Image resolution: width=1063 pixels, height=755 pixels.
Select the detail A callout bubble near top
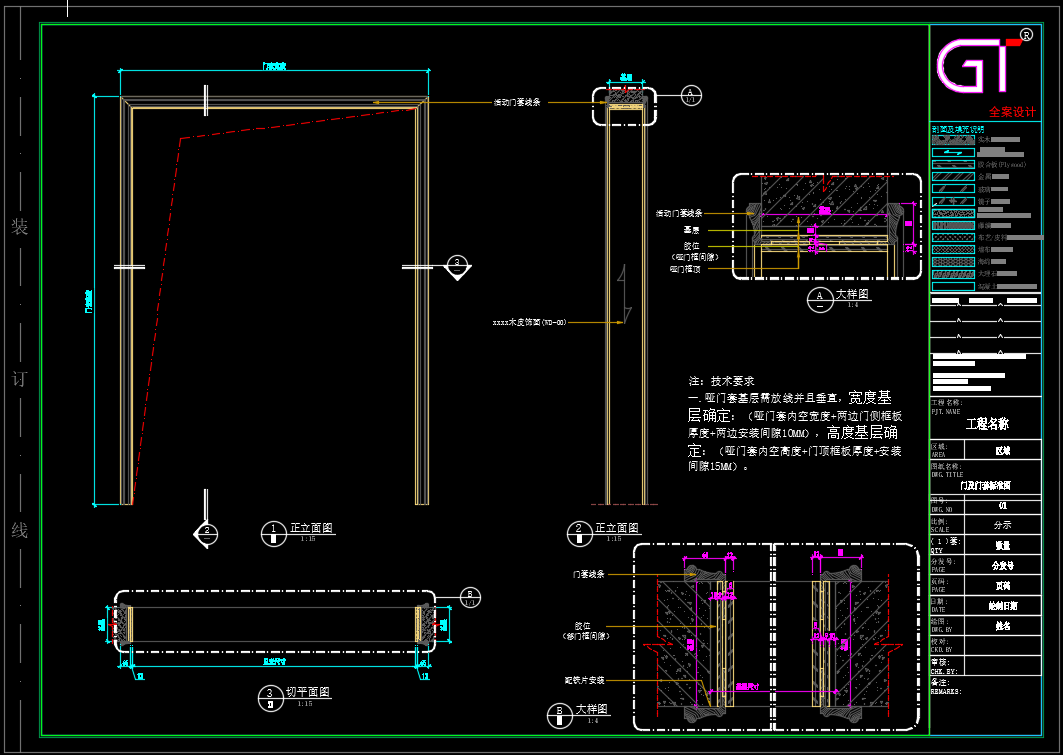point(691,95)
